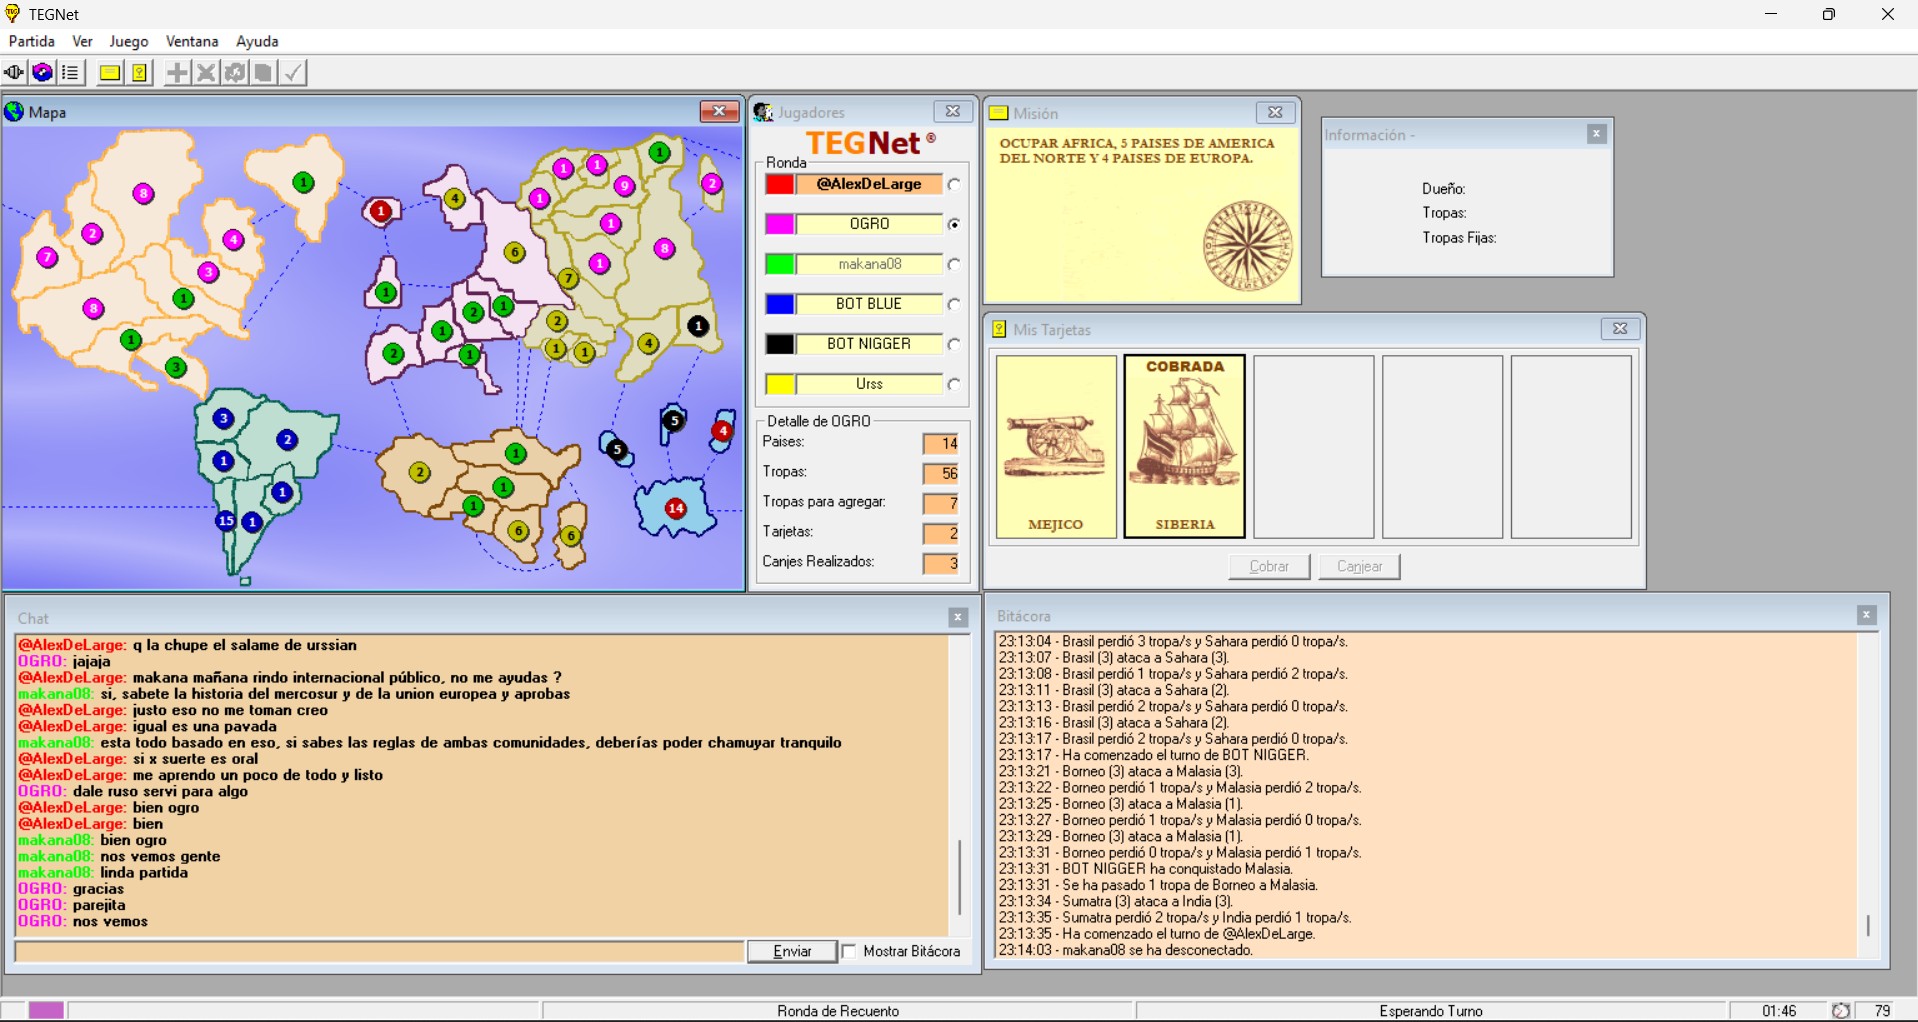Click the globe map icon in toolbar
Image resolution: width=1918 pixels, height=1022 pixels.
click(42, 73)
